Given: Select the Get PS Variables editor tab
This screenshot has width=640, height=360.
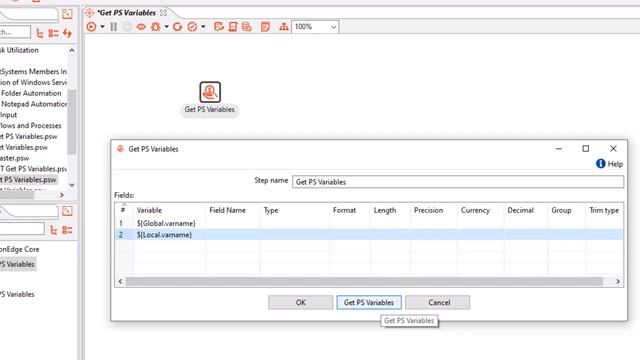Looking at the screenshot, I should pos(126,13).
